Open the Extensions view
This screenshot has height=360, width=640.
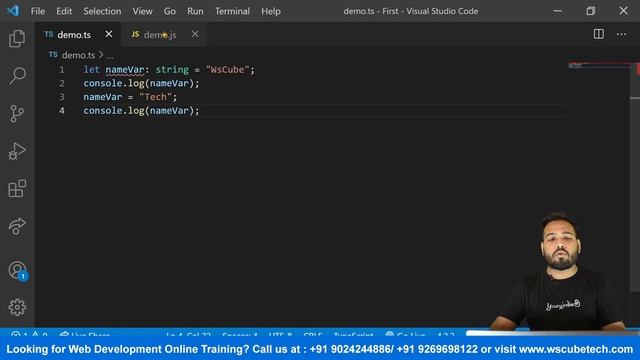(17, 188)
